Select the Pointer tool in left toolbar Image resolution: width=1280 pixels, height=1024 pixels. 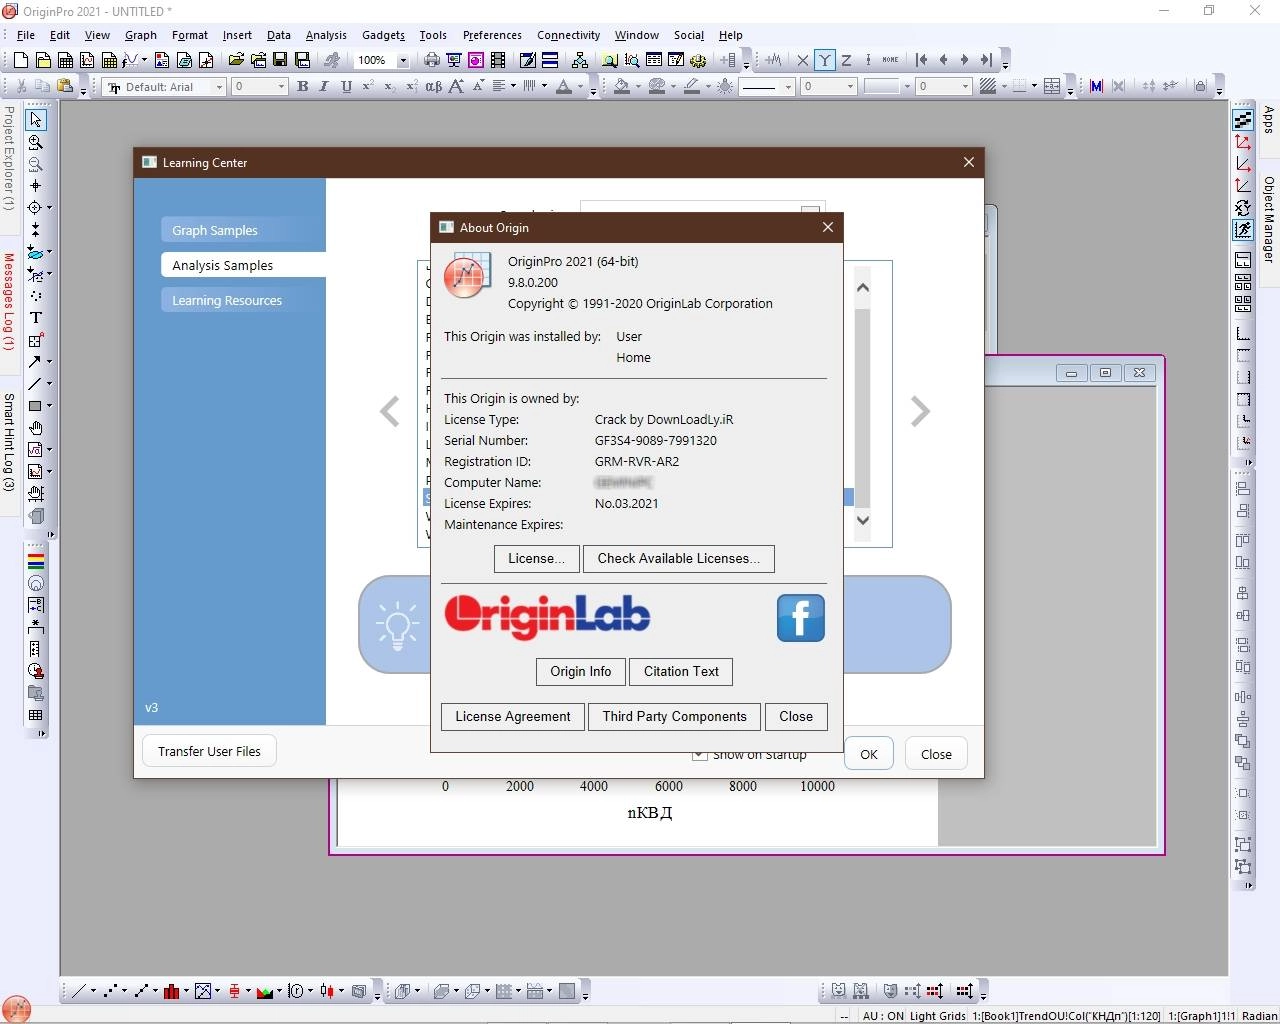coord(36,119)
